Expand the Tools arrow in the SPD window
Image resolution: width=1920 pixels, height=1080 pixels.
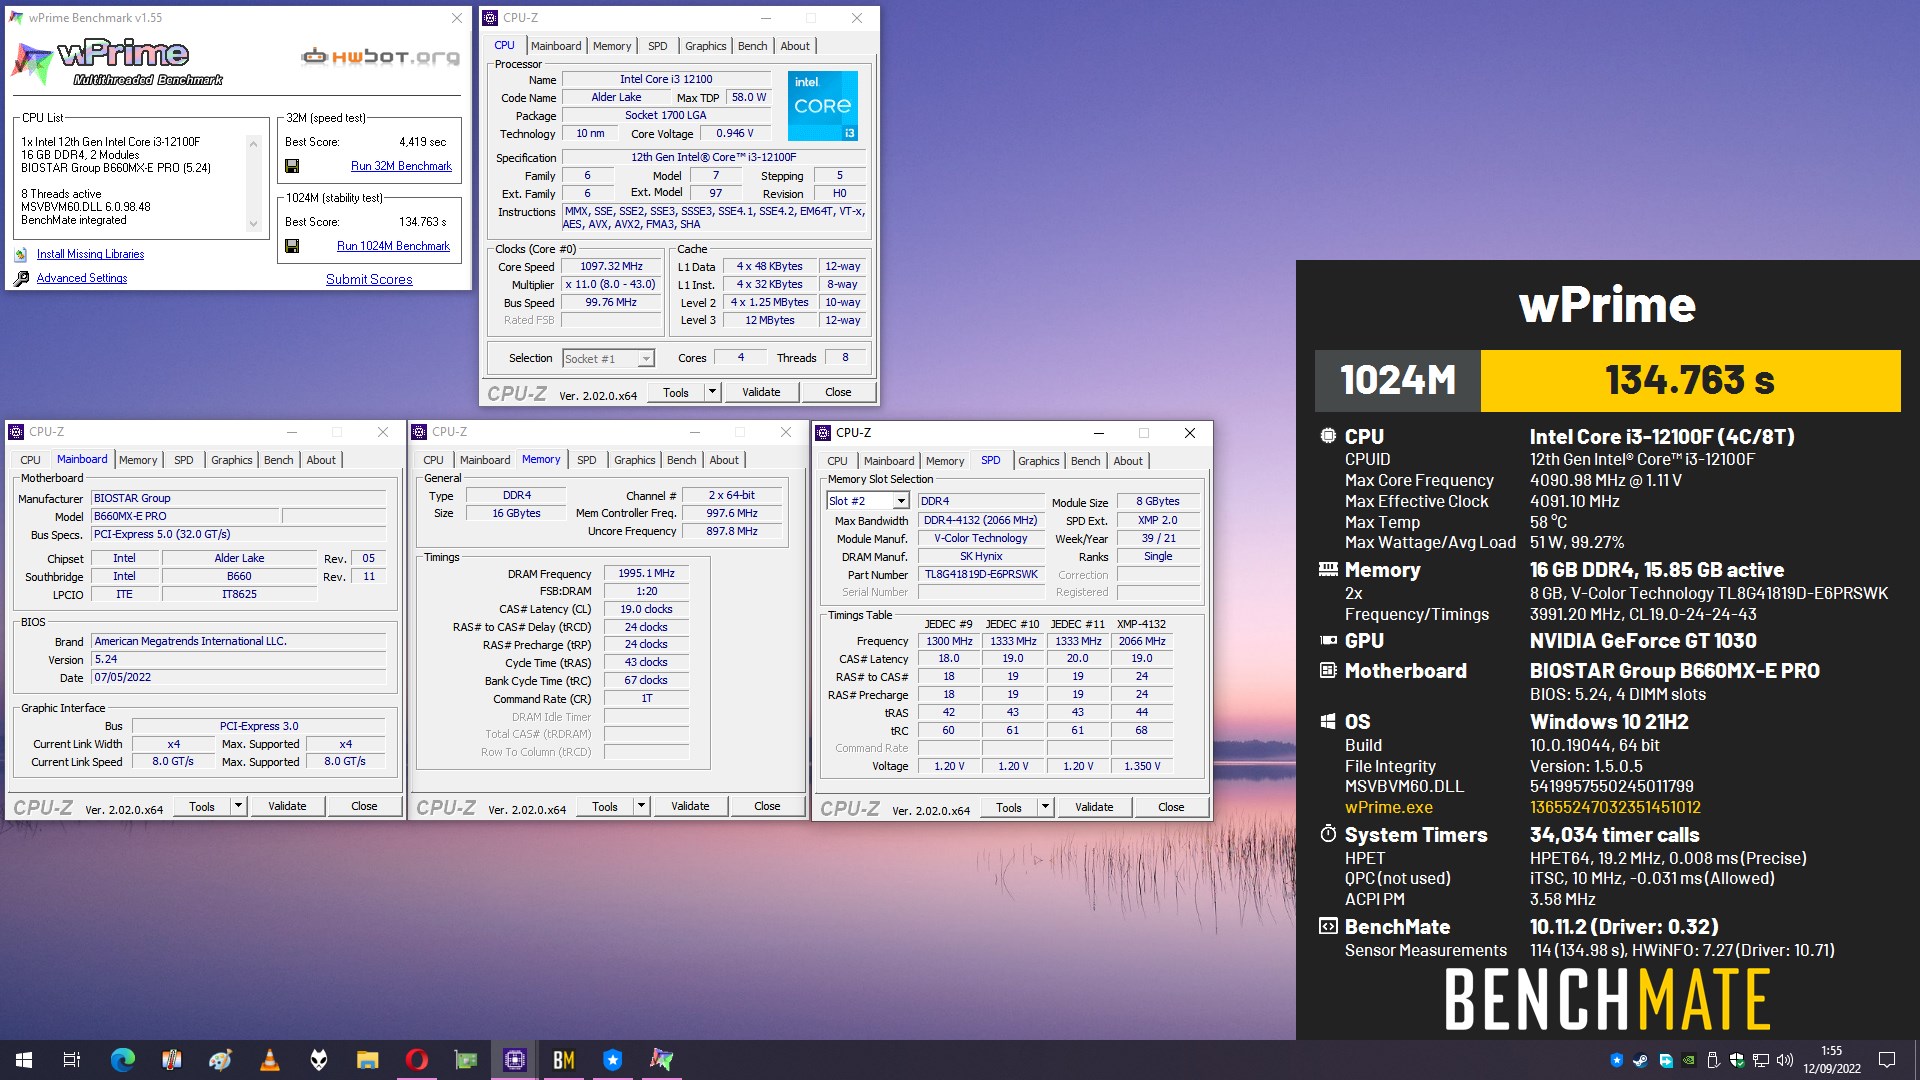click(1045, 807)
